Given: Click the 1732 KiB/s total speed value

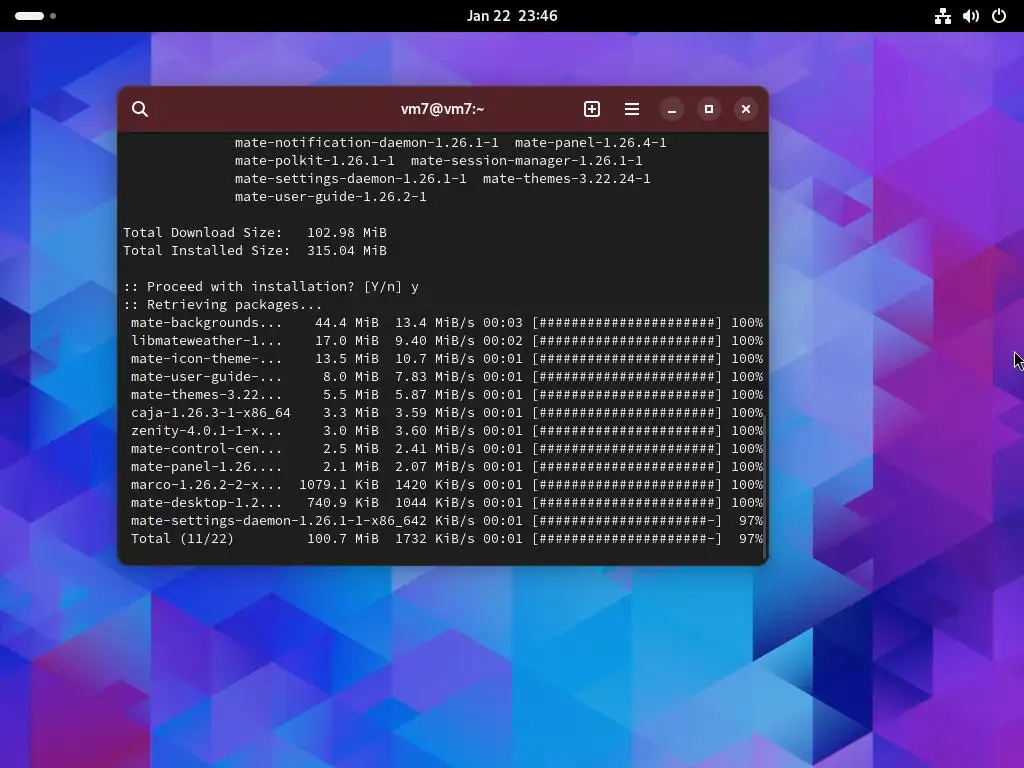Looking at the screenshot, I should pos(434,539).
